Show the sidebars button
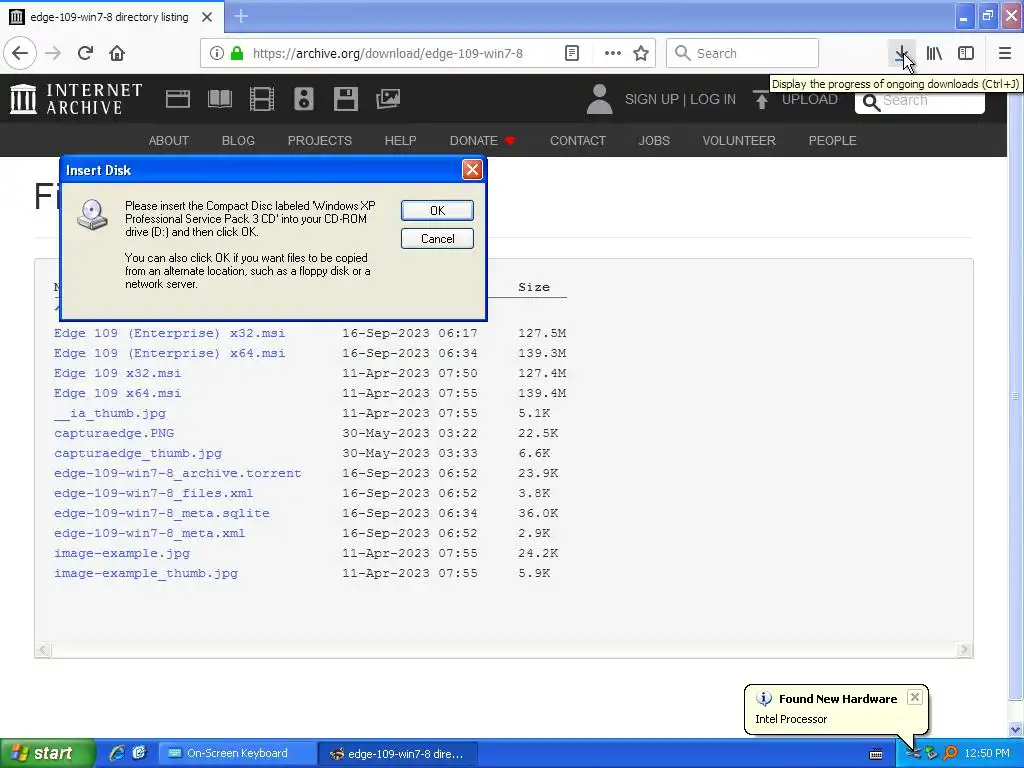 966,53
